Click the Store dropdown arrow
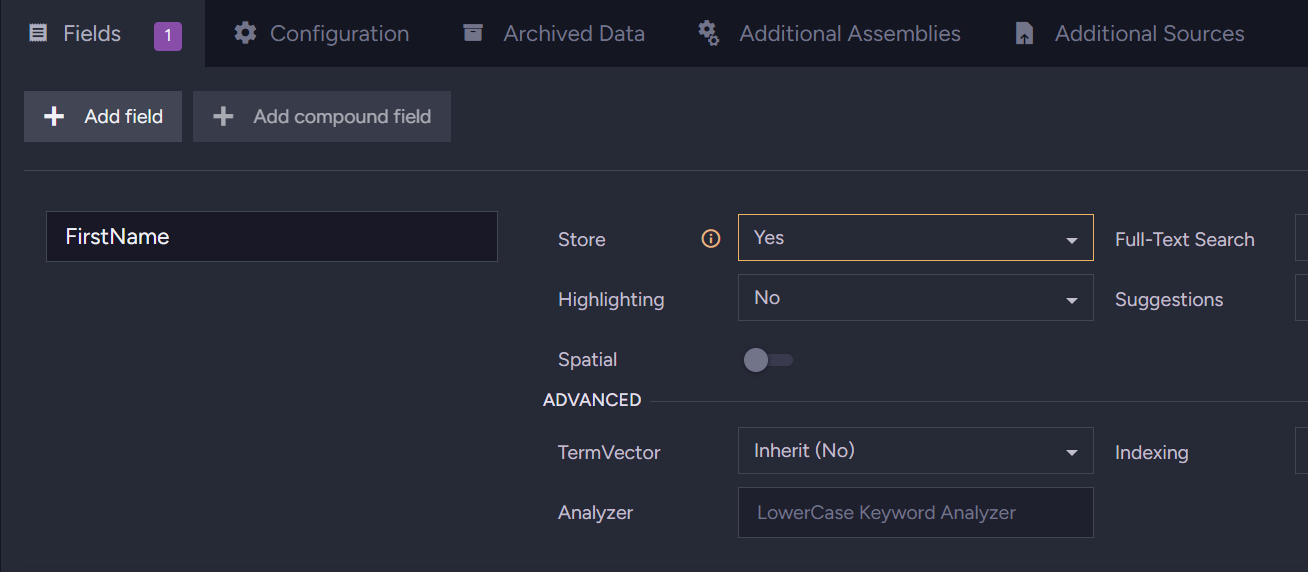 click(1072, 241)
